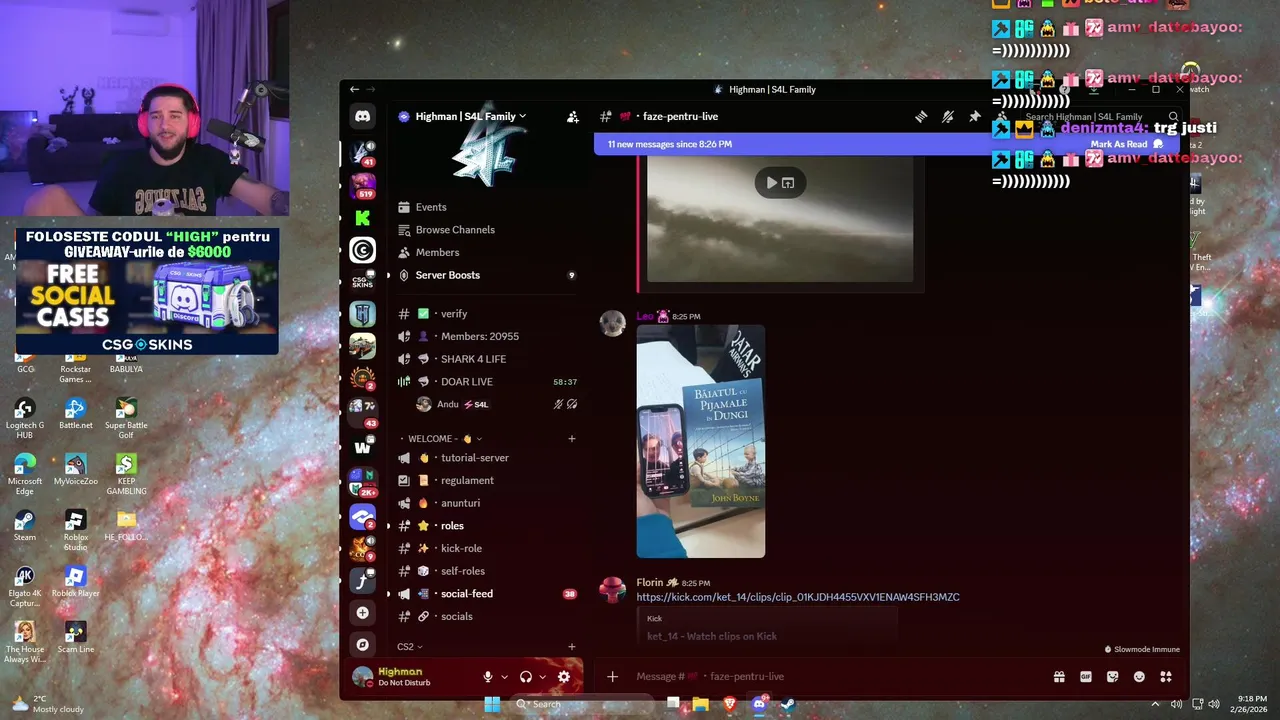Mute microphone in user panel
This screenshot has width=1280, height=720.
[x=488, y=677]
